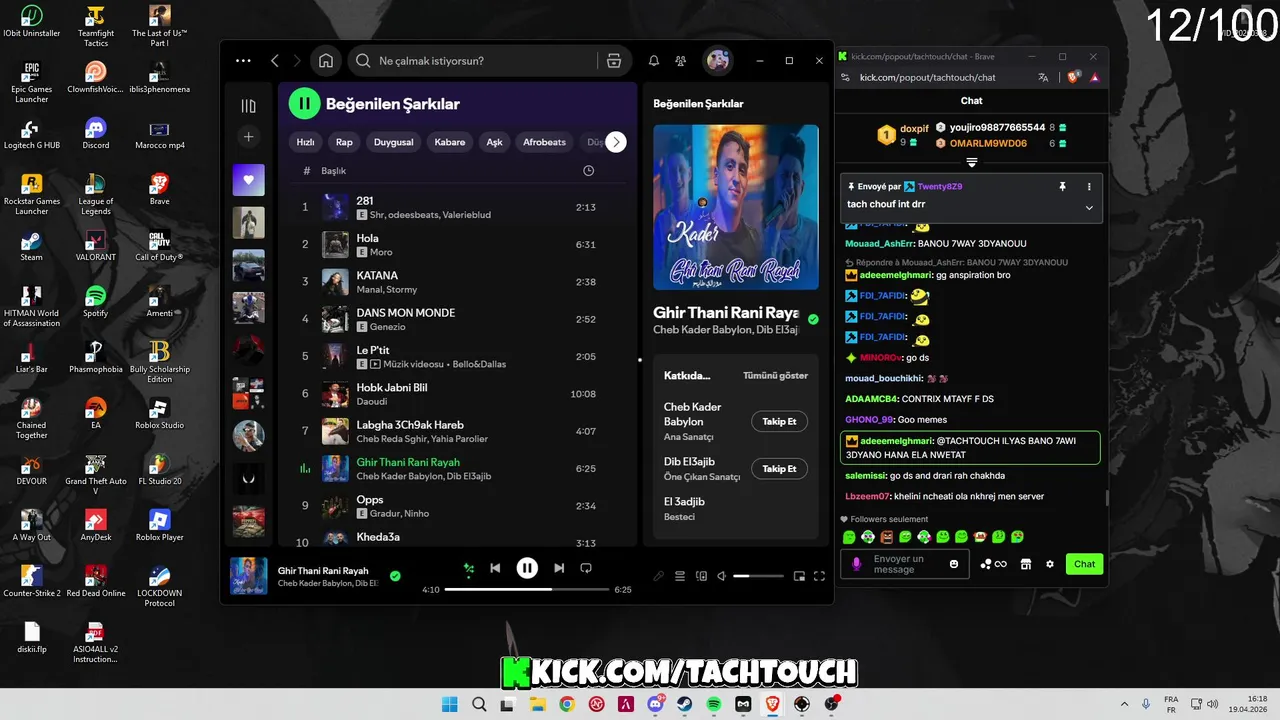Screen dimensions: 1280x720
Task: Sort by duration clock header
Action: click(588, 171)
